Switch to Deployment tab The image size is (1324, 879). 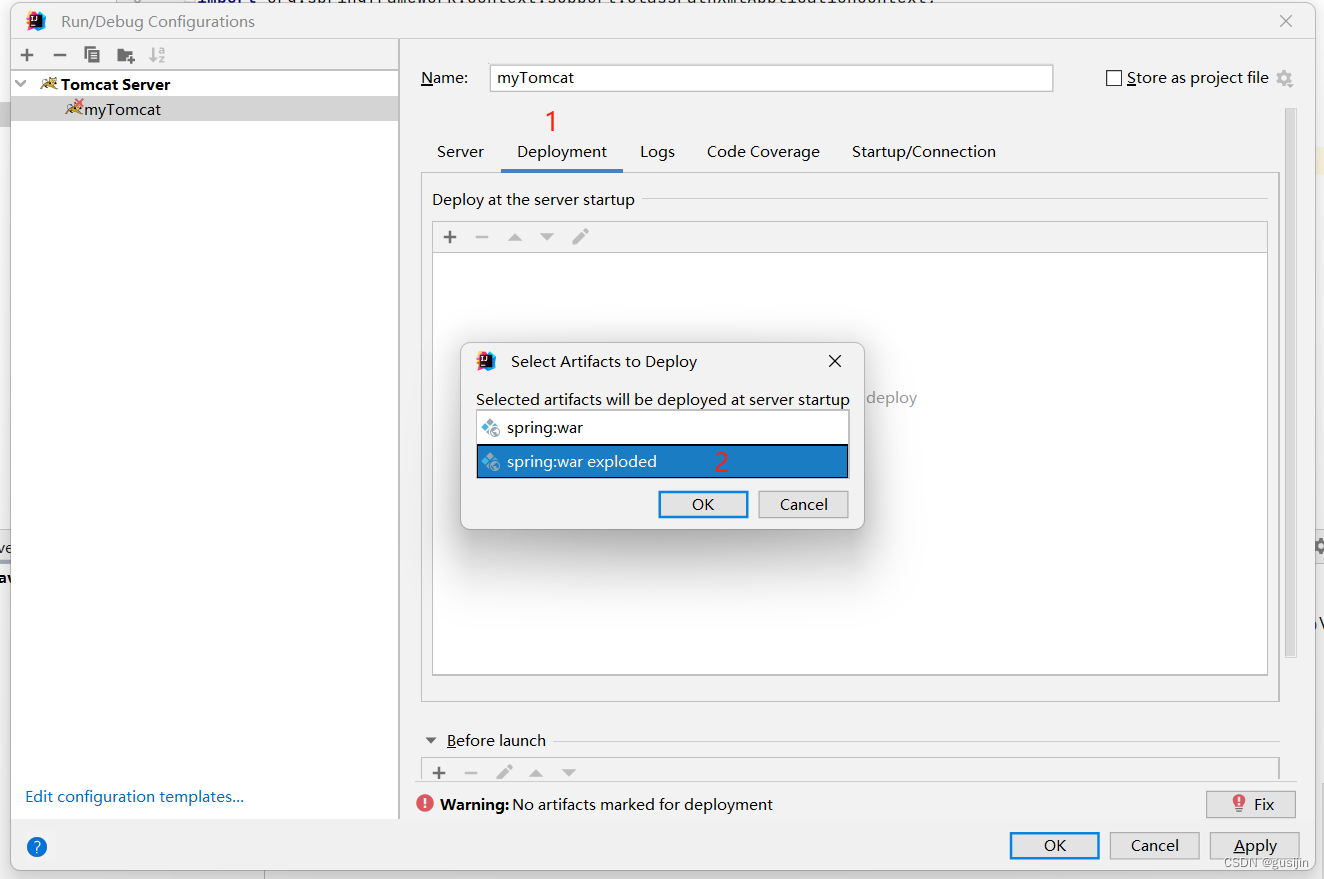pos(562,152)
